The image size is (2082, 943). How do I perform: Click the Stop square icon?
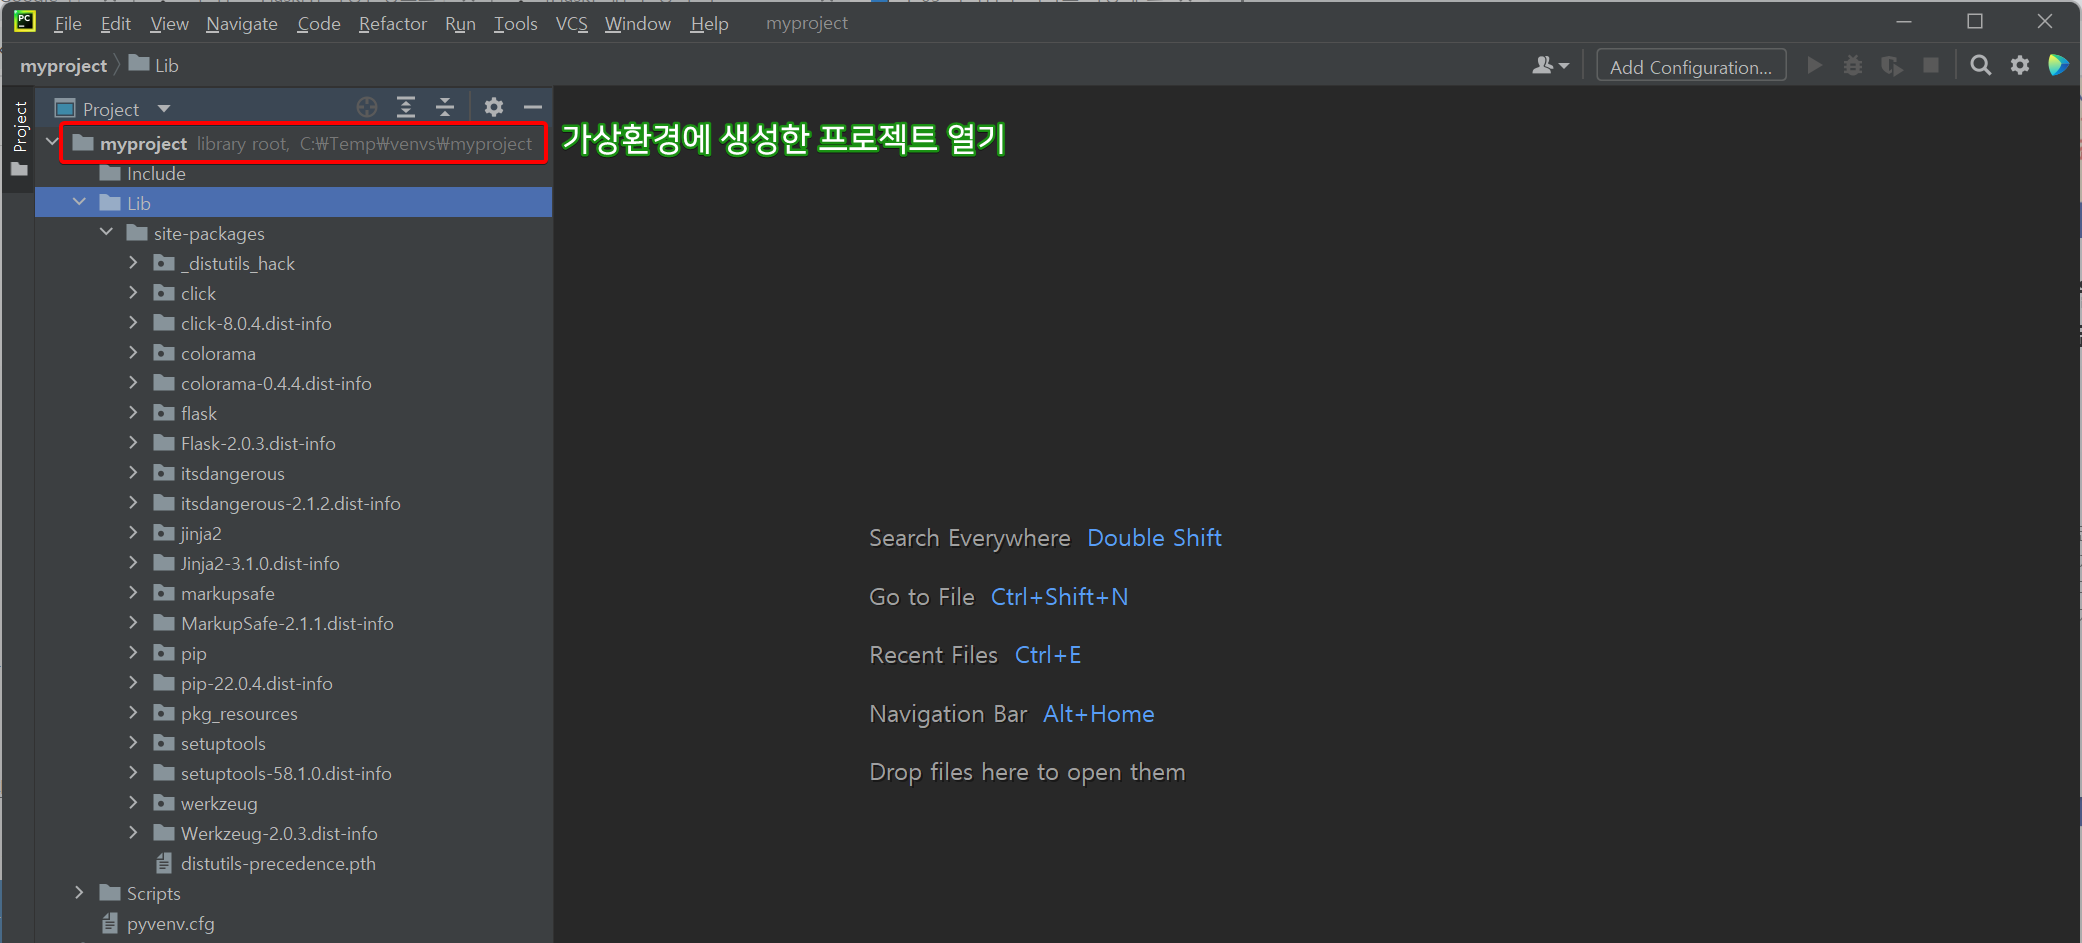tap(1931, 66)
